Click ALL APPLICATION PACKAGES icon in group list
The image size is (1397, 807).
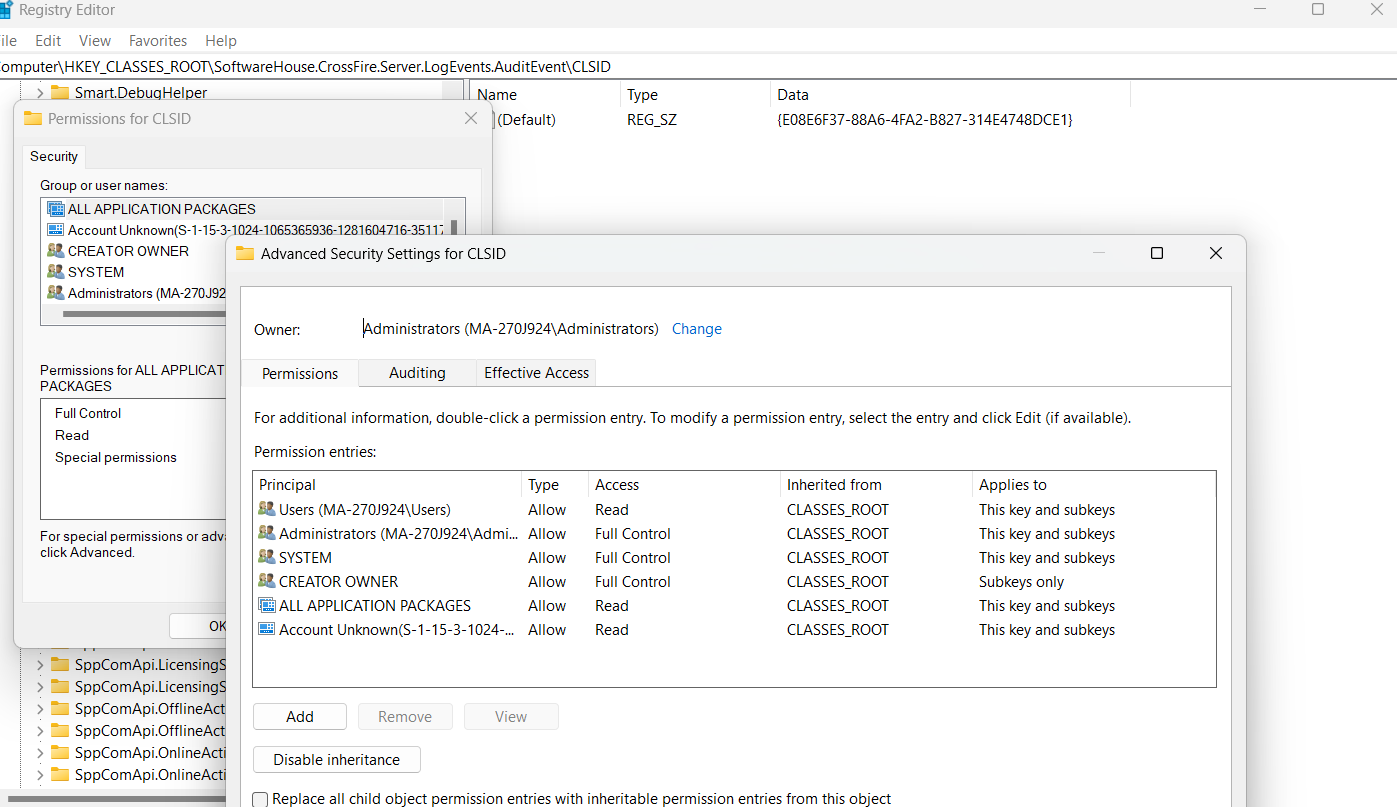click(x=55, y=209)
